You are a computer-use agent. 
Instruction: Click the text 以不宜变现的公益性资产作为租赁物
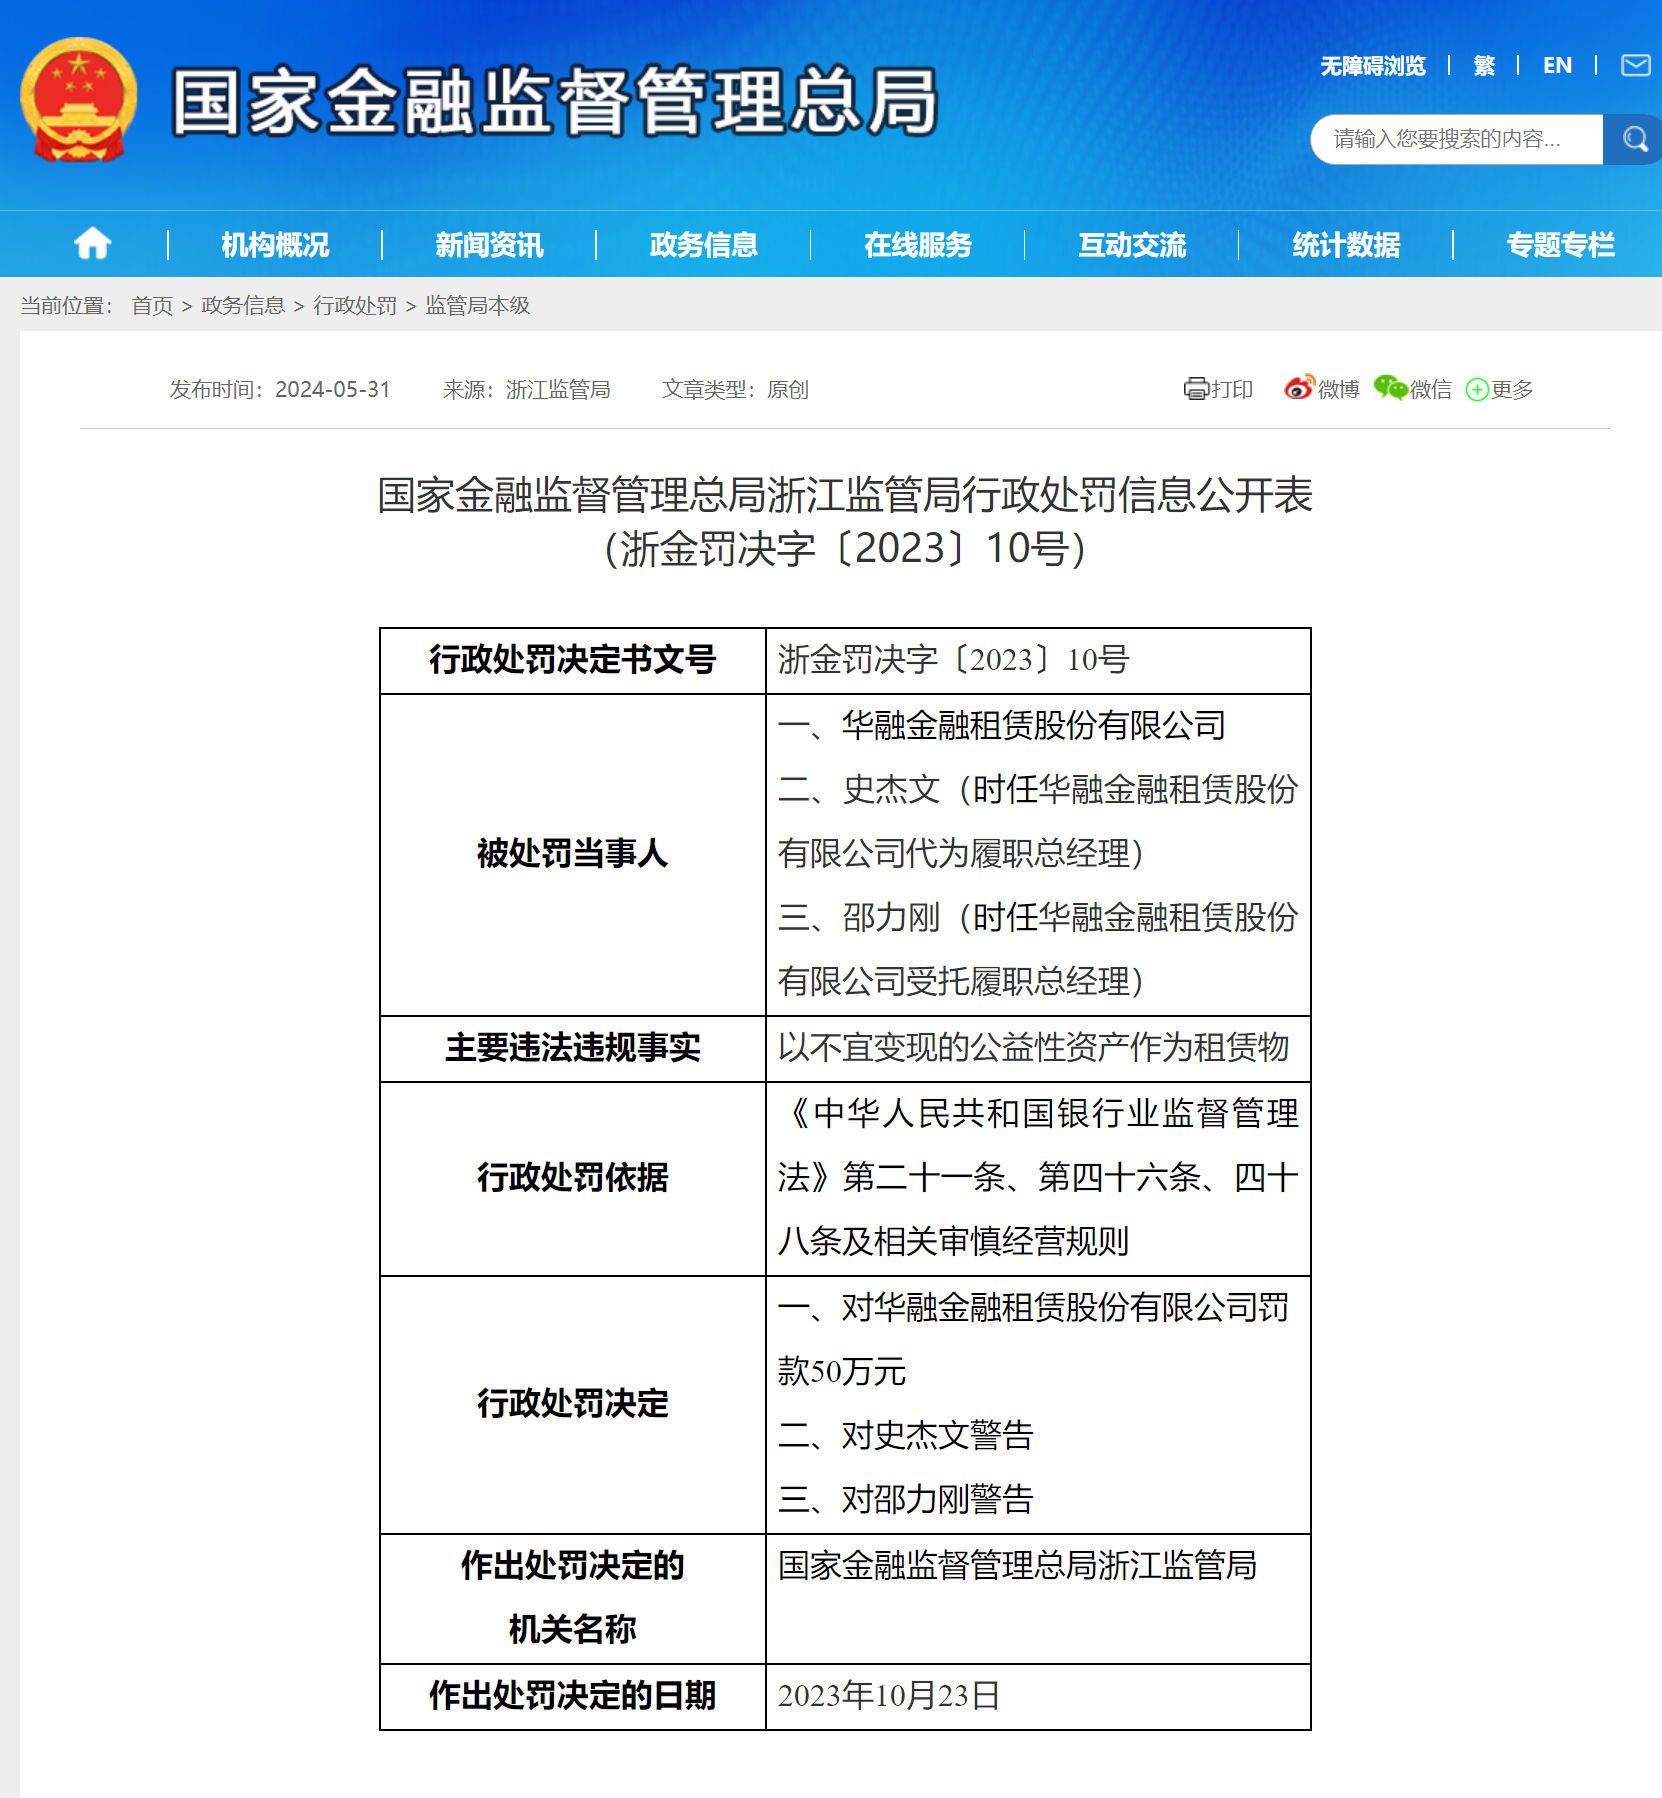(1034, 1047)
